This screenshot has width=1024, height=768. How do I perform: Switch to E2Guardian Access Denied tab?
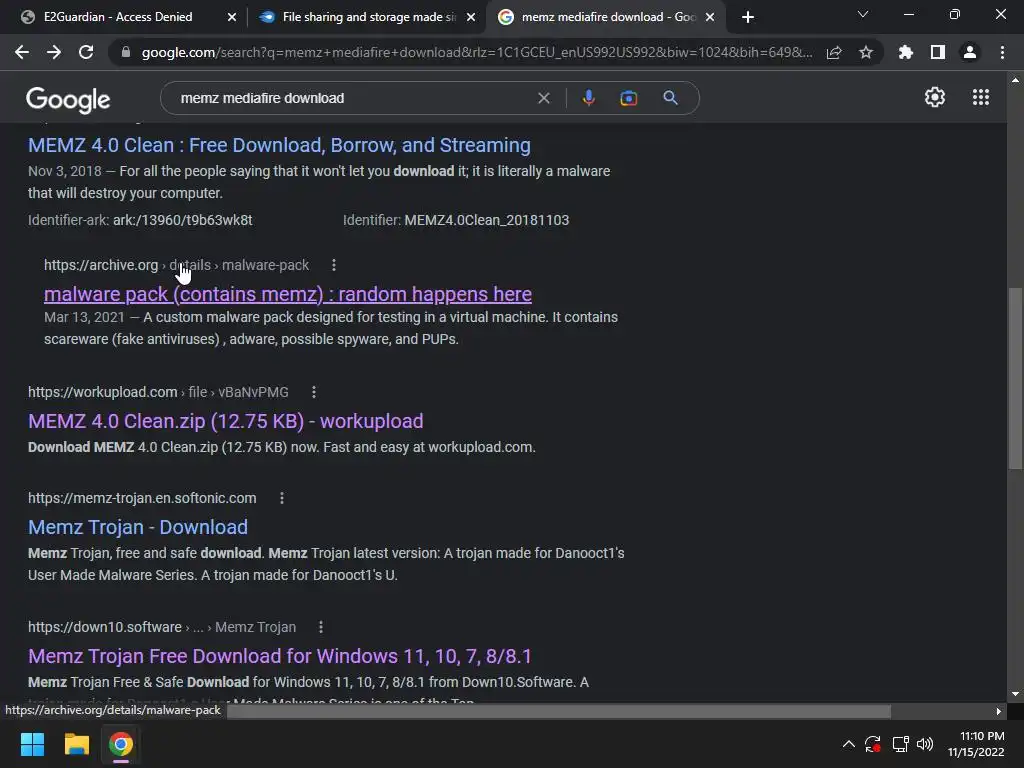click(x=118, y=17)
